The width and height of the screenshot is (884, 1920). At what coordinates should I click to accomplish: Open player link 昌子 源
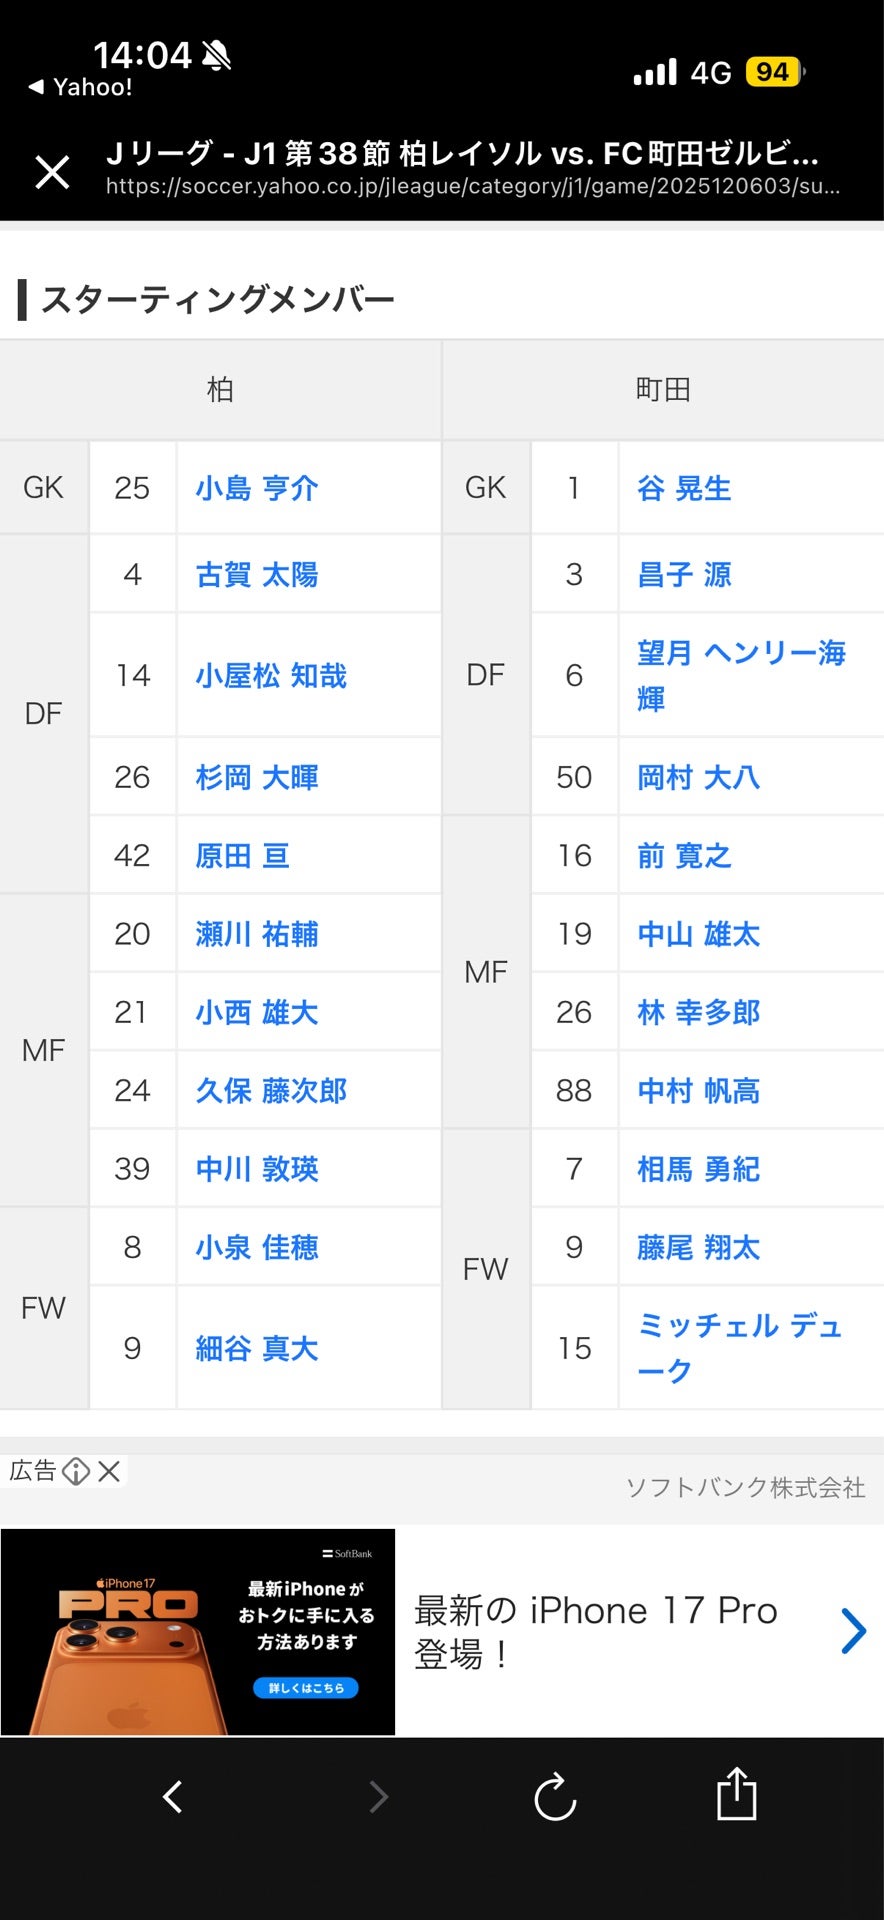pos(684,574)
